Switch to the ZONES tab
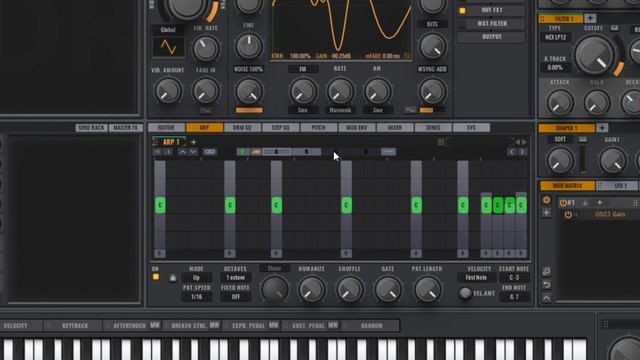Image resolution: width=640 pixels, height=360 pixels. coord(433,128)
